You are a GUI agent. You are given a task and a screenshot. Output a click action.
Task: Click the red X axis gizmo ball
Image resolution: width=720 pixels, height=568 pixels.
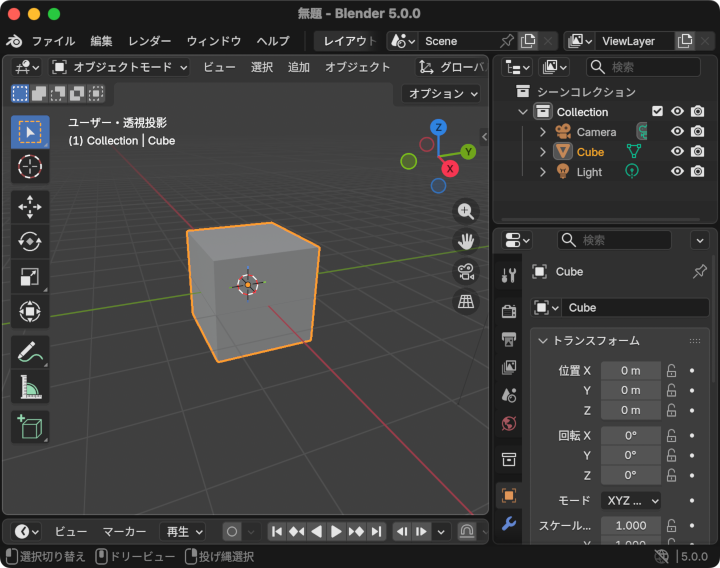click(450, 169)
